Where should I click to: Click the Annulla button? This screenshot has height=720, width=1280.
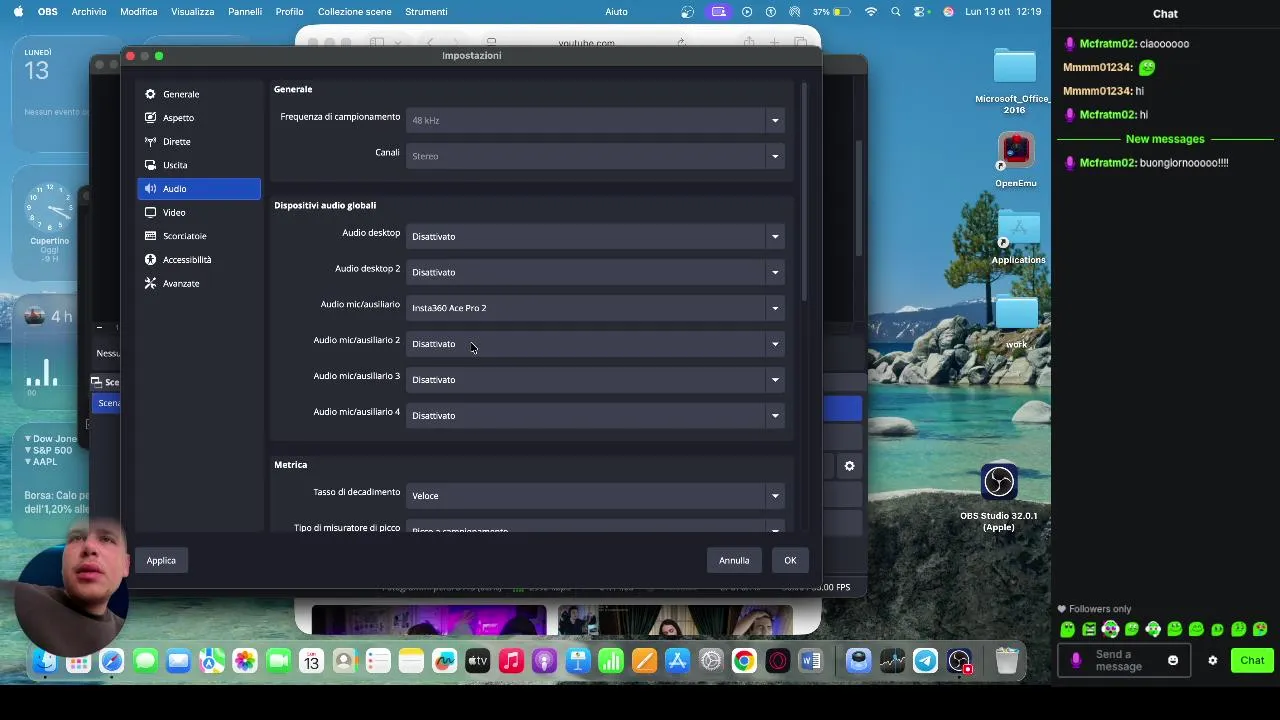point(734,561)
